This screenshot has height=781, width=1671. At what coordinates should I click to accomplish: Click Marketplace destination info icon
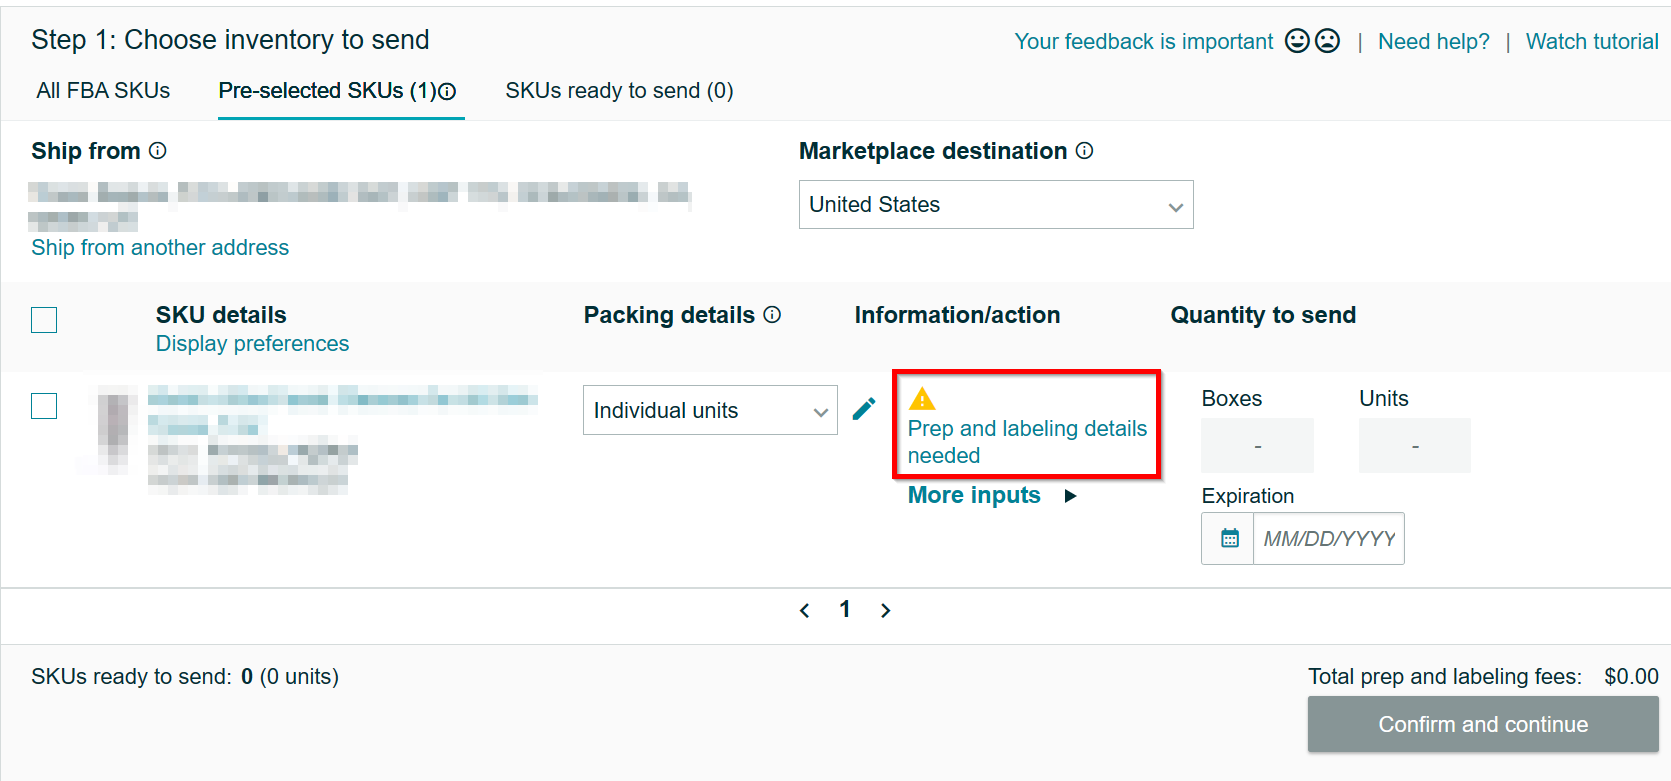click(1085, 151)
